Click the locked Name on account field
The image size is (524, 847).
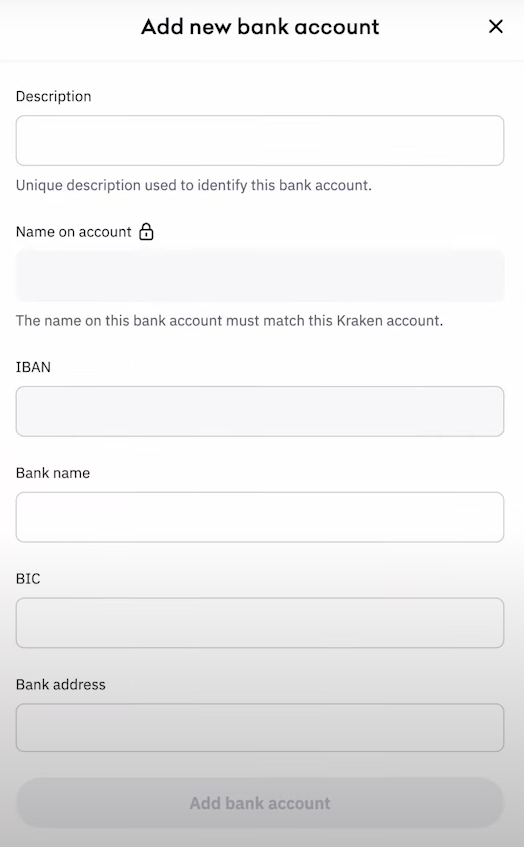coord(260,275)
